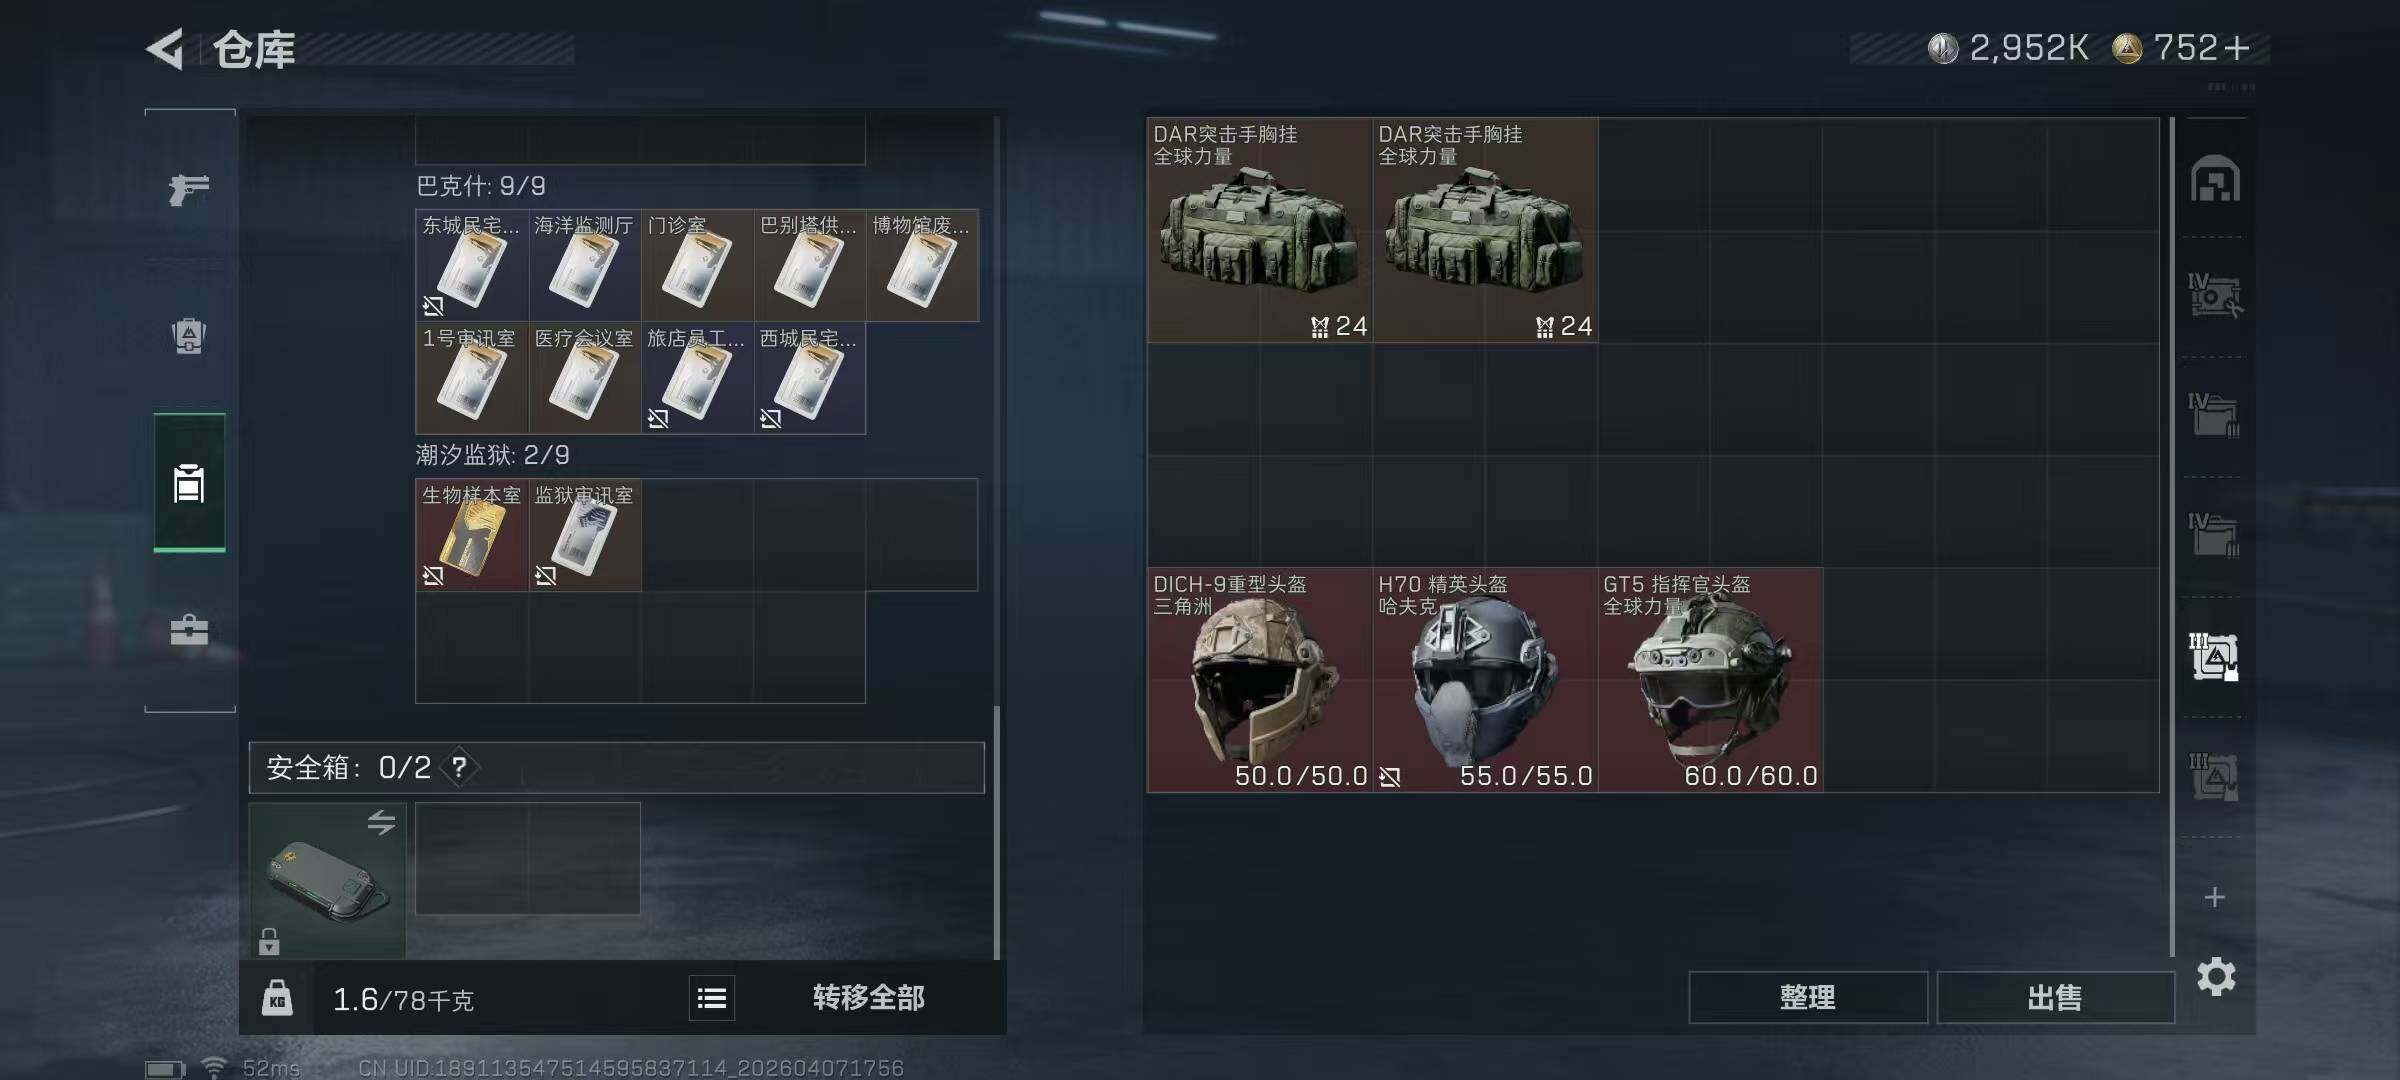Swap the safe box using arrows icon
This screenshot has height=1080, width=2400.
pyautogui.click(x=381, y=822)
